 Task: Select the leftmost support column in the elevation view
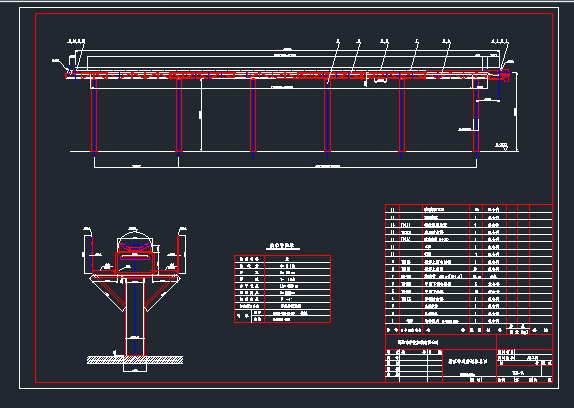(x=94, y=115)
